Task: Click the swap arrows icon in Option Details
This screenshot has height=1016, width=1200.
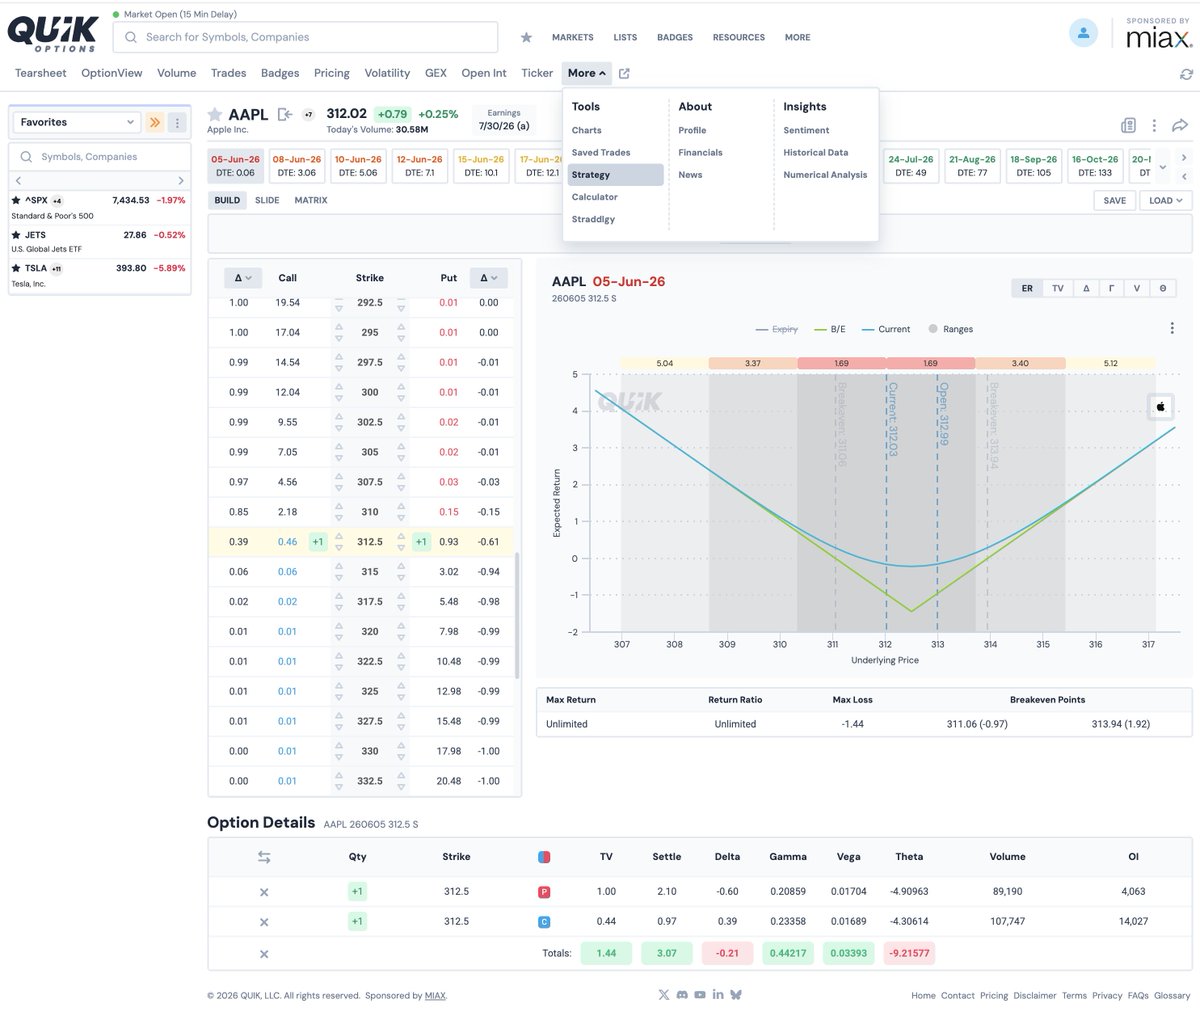Action: (x=264, y=857)
